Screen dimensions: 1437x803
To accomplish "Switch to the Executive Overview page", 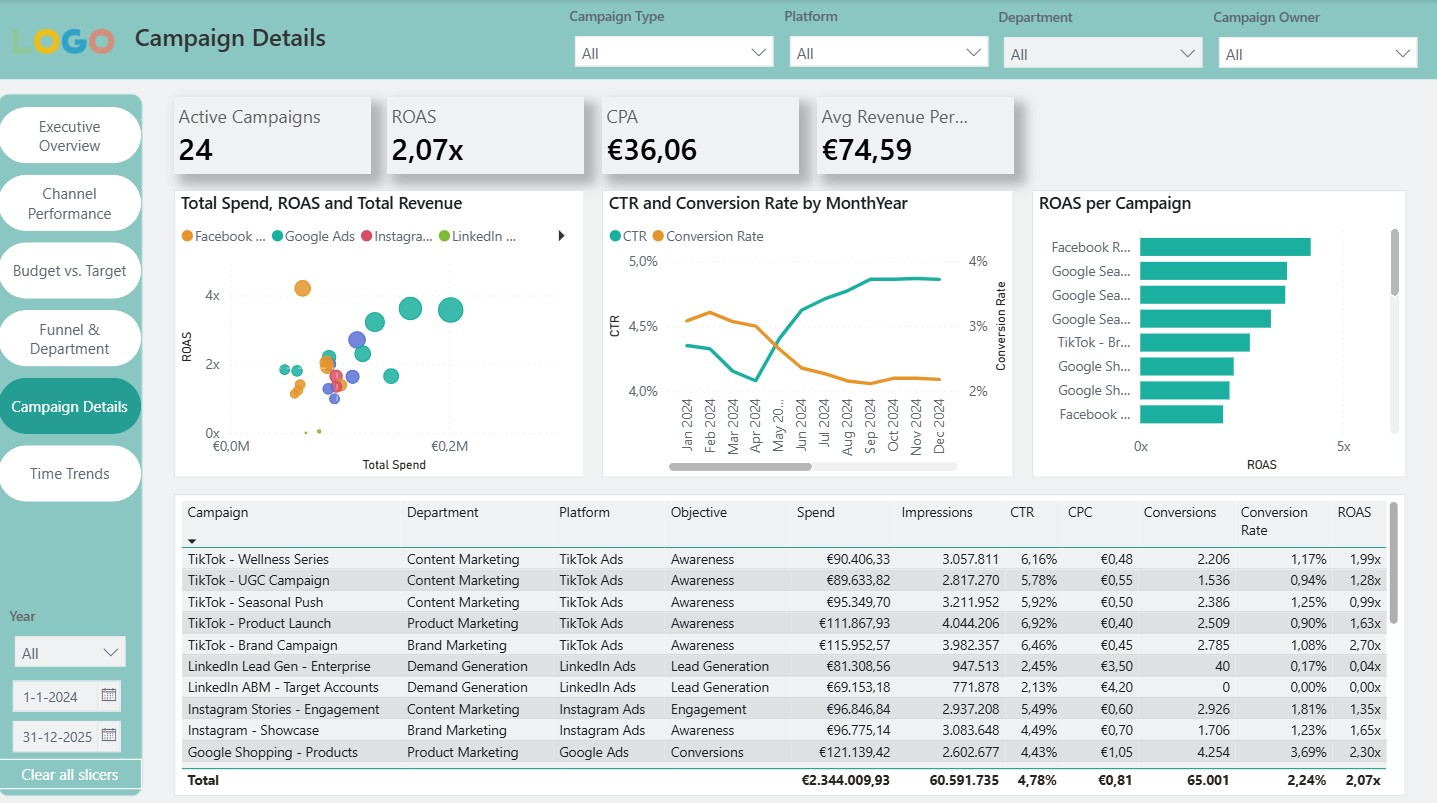I will [x=70, y=136].
